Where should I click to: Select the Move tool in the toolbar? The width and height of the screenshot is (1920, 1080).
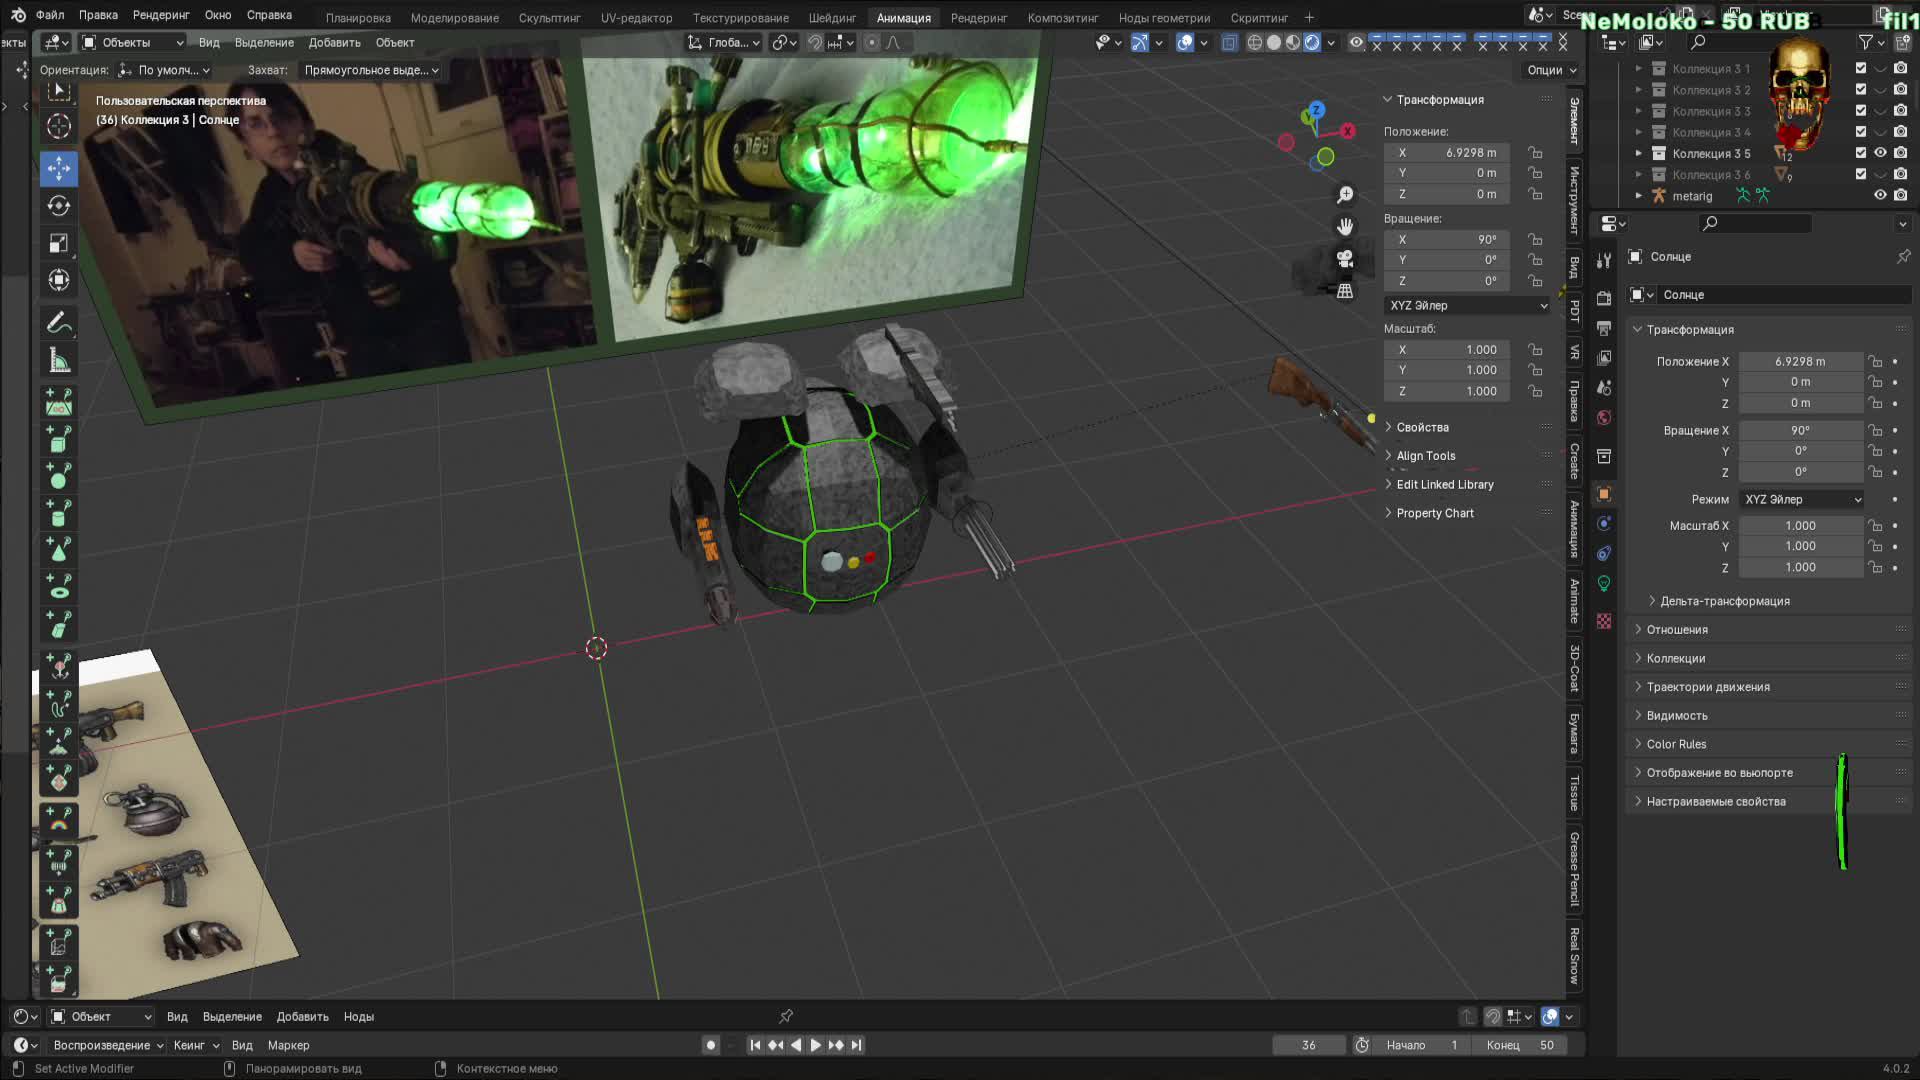click(x=59, y=168)
